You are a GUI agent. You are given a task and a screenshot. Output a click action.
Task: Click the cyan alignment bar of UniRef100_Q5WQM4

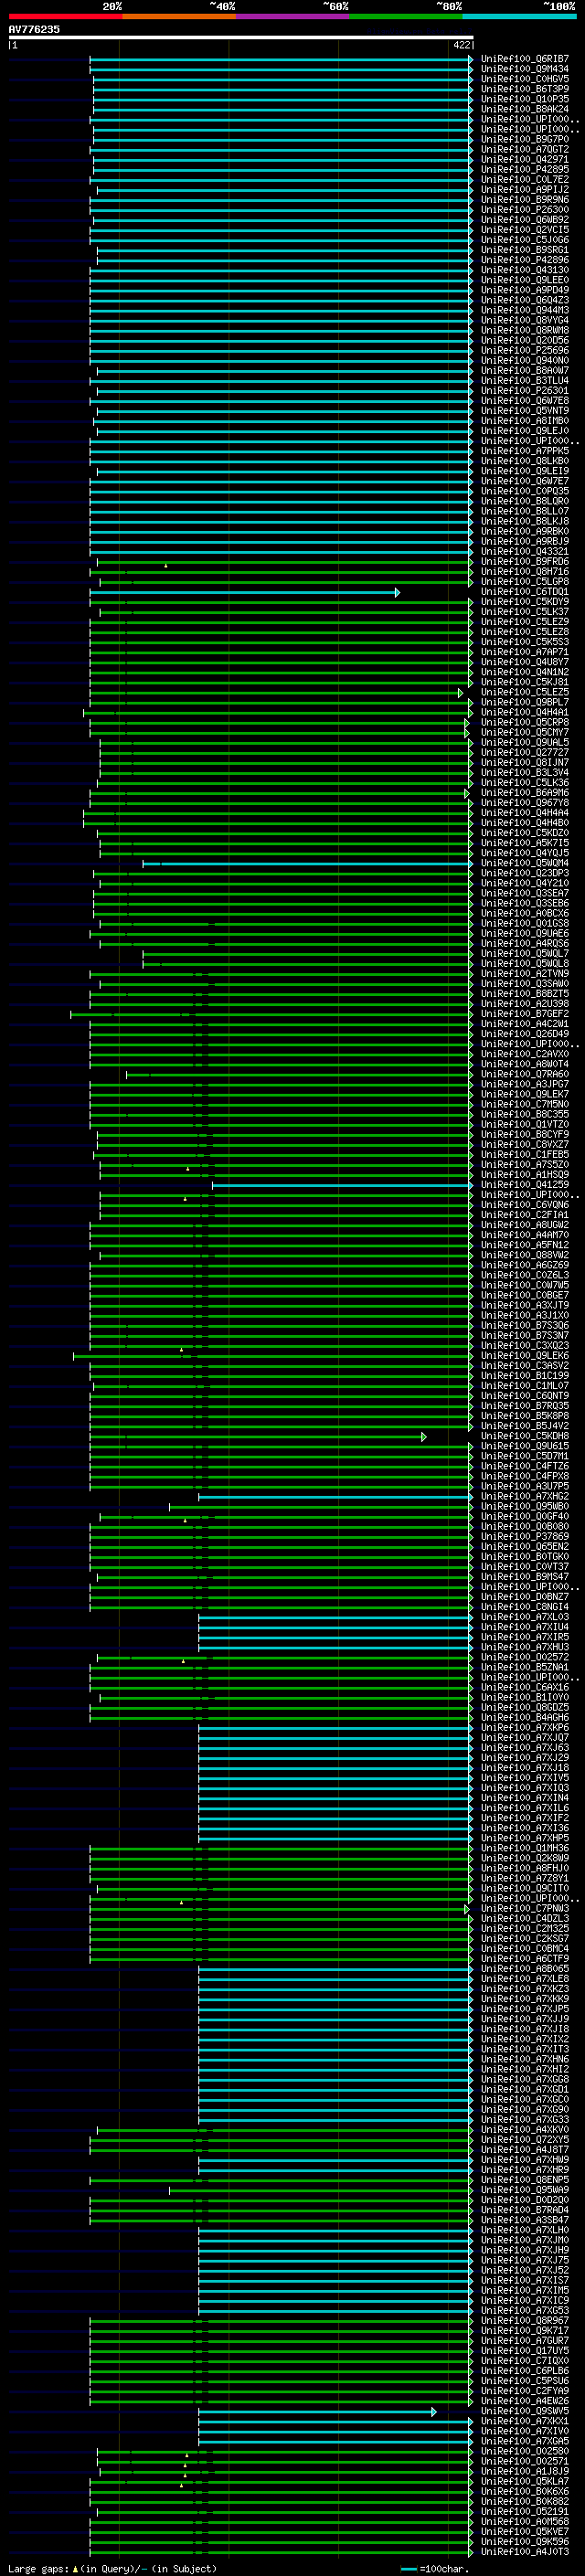308,864
